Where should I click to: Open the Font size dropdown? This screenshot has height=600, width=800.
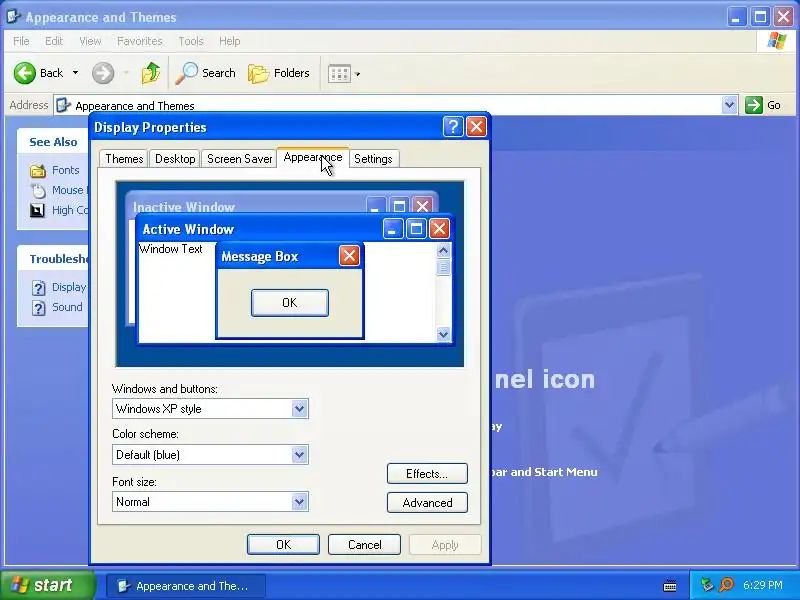[299, 502]
